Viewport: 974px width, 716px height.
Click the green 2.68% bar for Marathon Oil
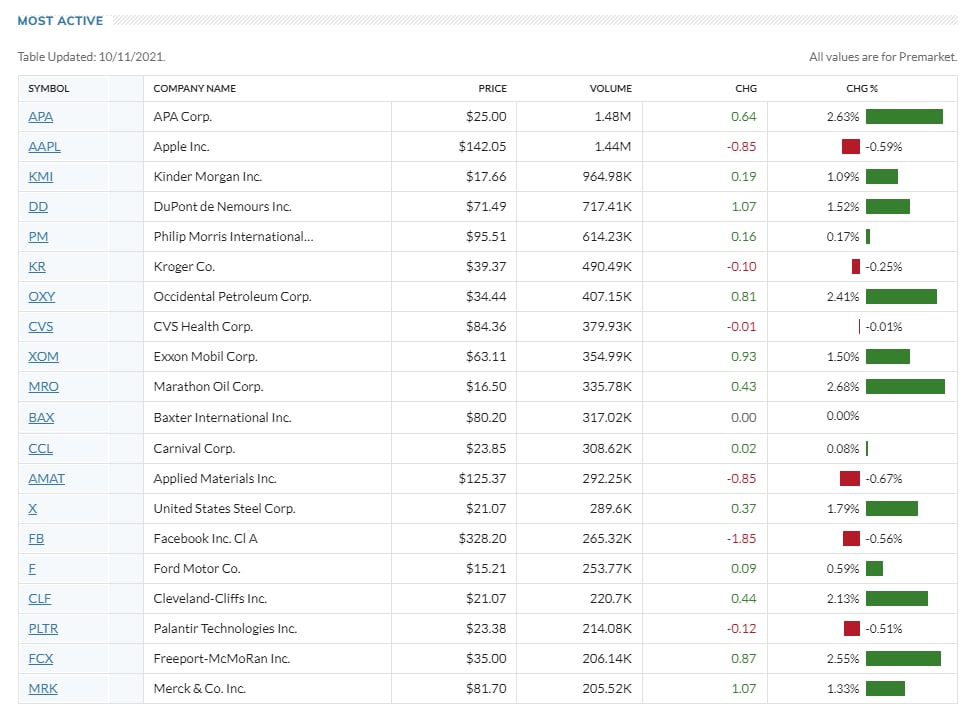coord(905,386)
